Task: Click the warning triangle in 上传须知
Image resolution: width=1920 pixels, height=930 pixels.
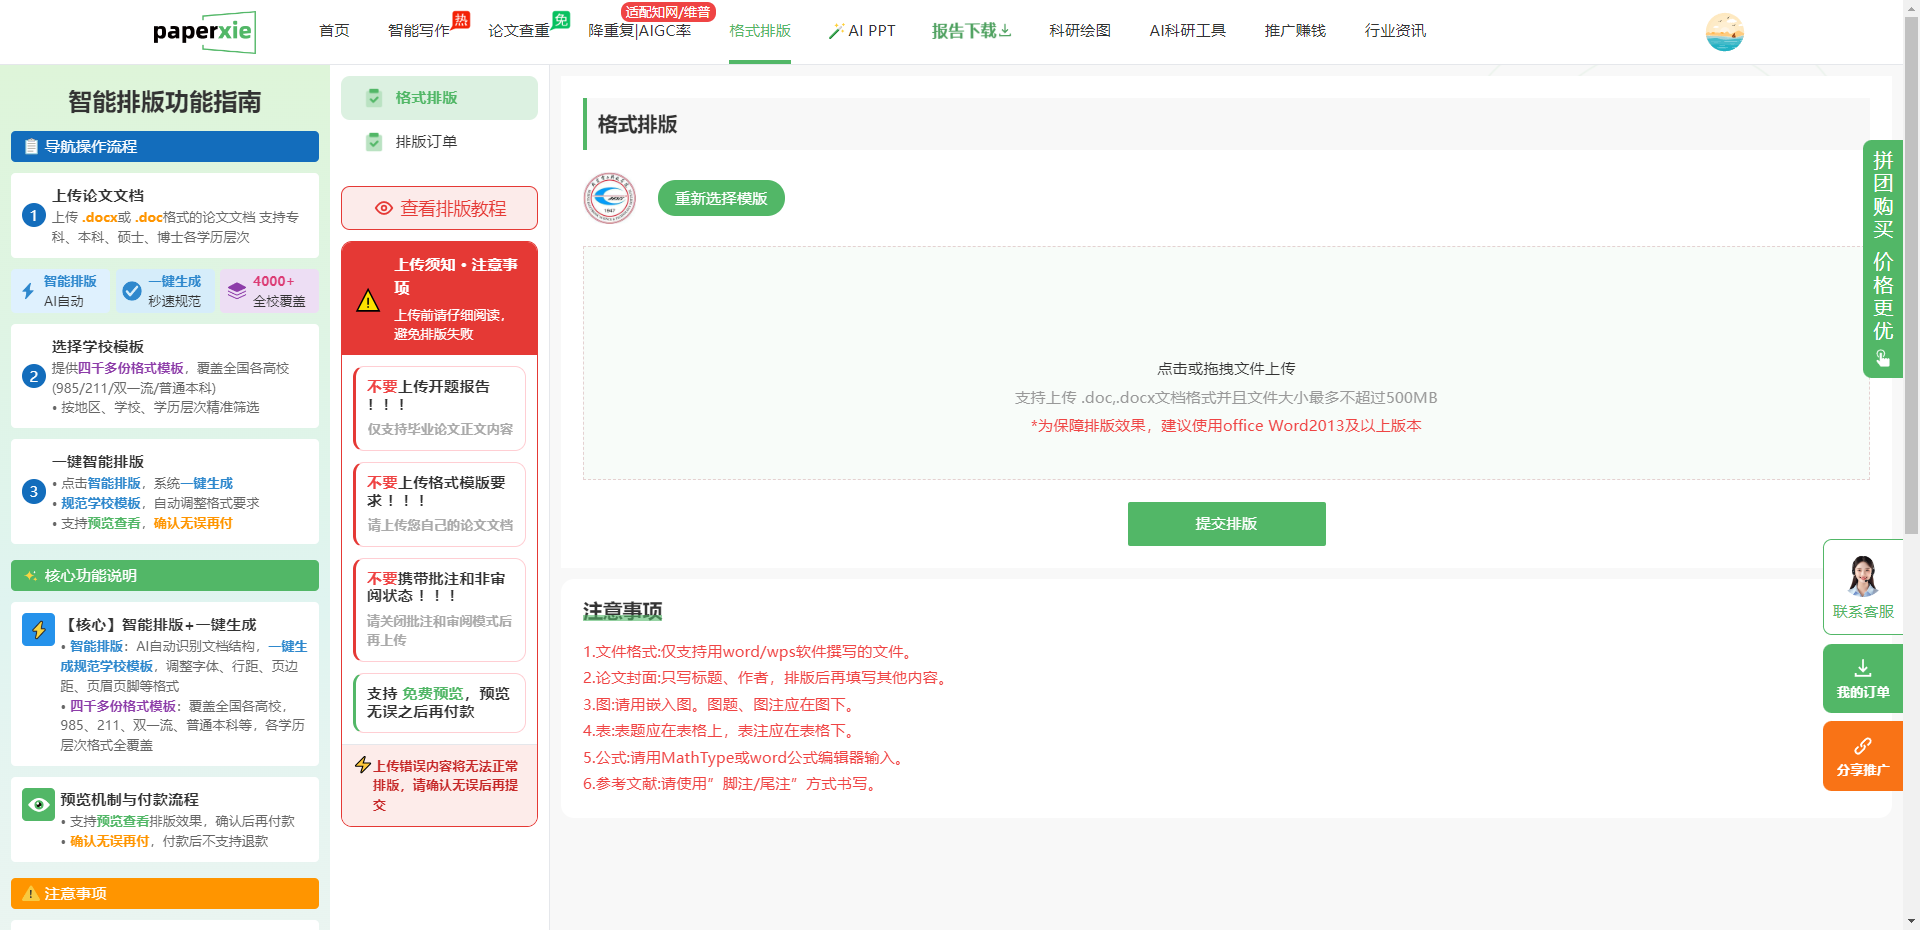Action: pyautogui.click(x=368, y=300)
